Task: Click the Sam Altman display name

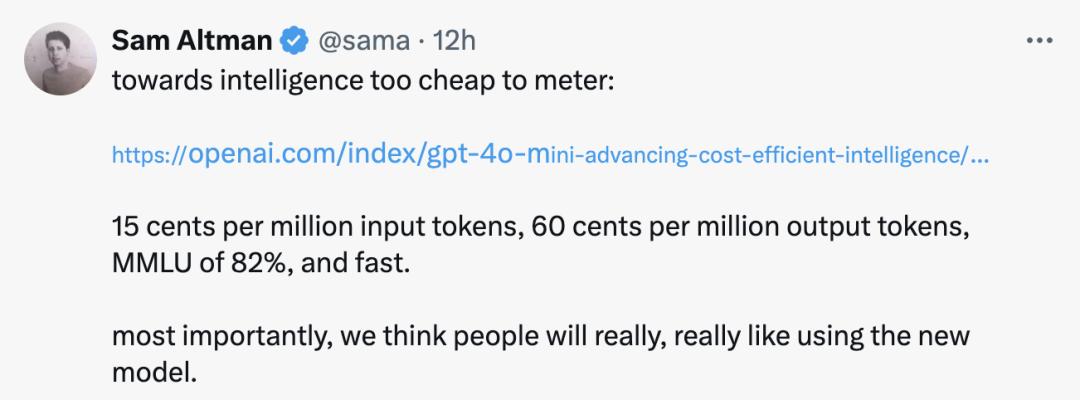Action: click(192, 41)
